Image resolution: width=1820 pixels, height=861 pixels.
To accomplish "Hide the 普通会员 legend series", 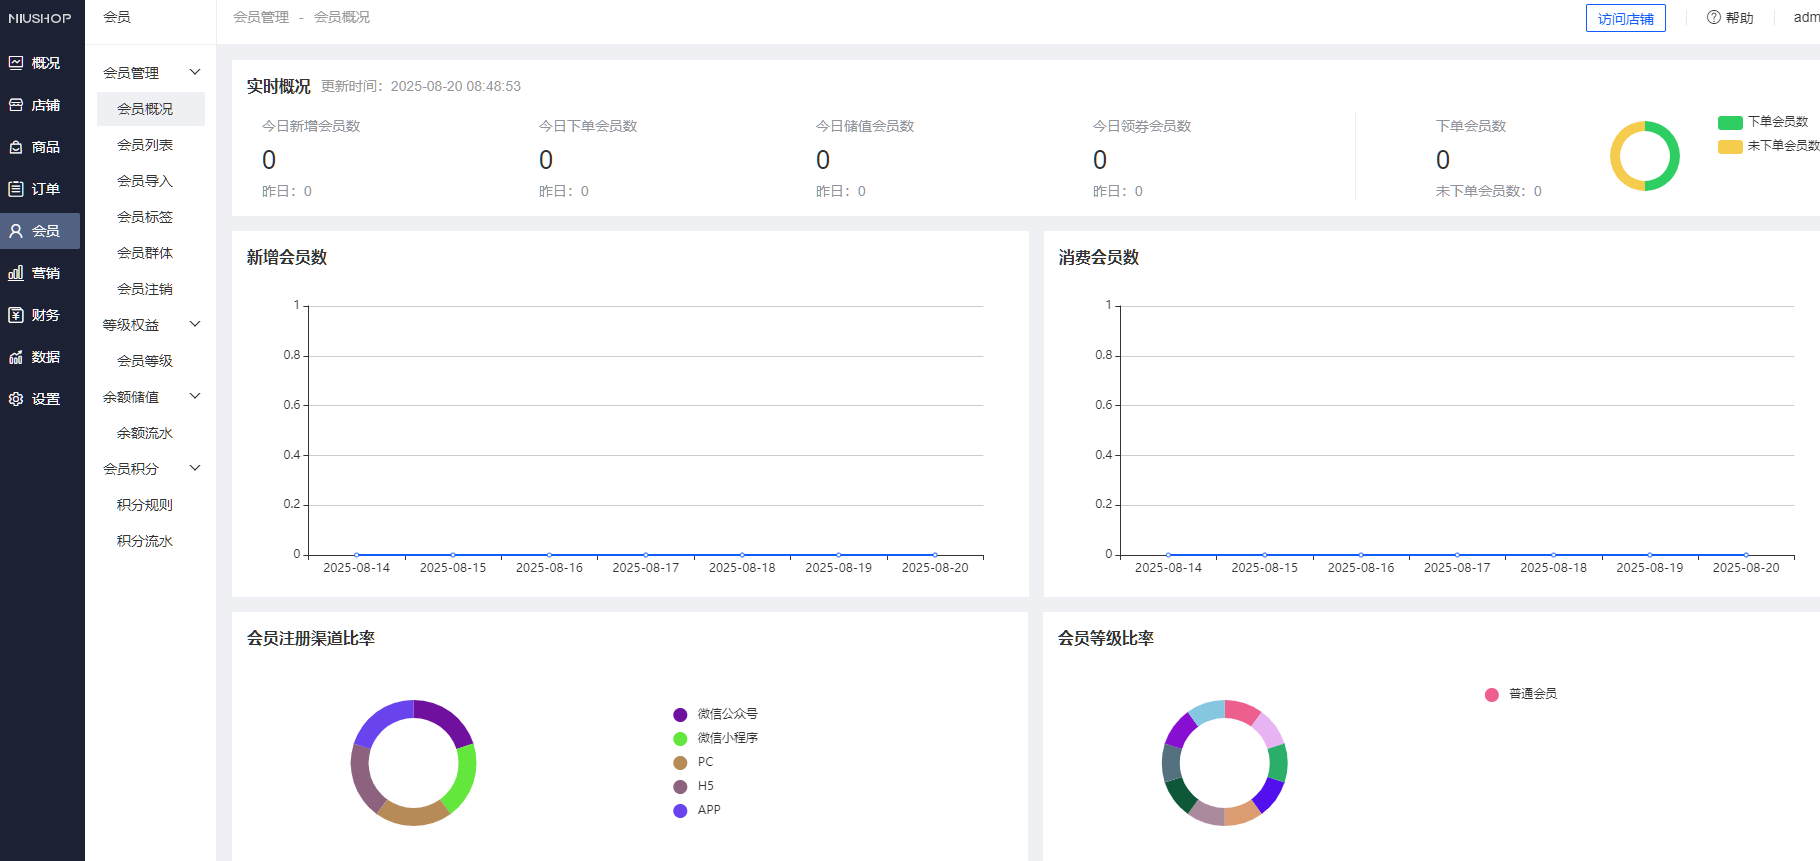I will [1491, 694].
